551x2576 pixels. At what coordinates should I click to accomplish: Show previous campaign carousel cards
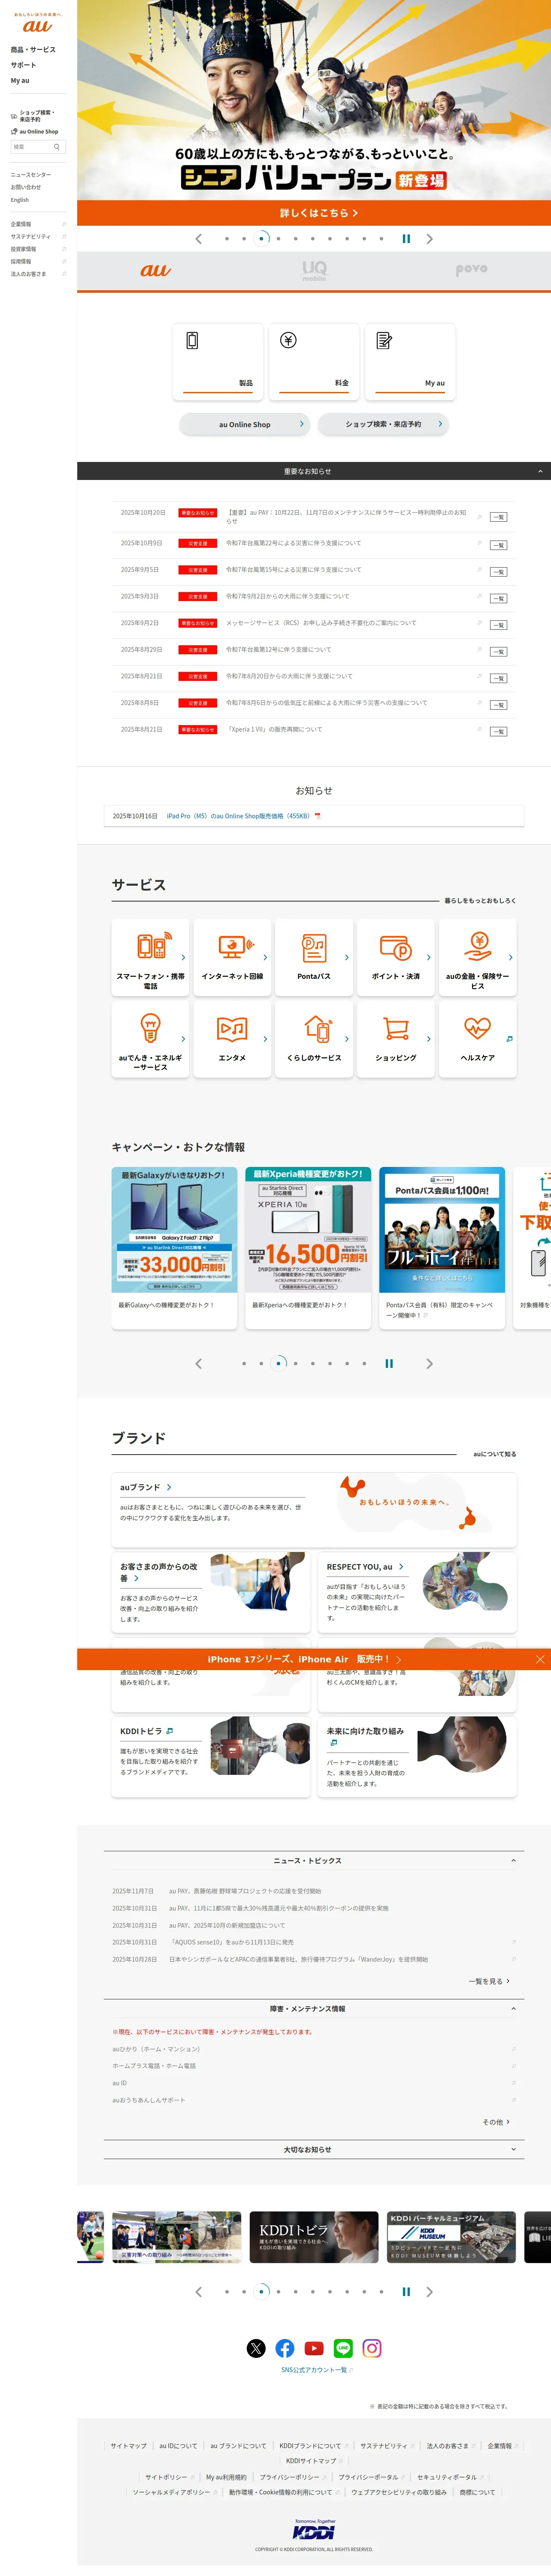coord(198,1363)
